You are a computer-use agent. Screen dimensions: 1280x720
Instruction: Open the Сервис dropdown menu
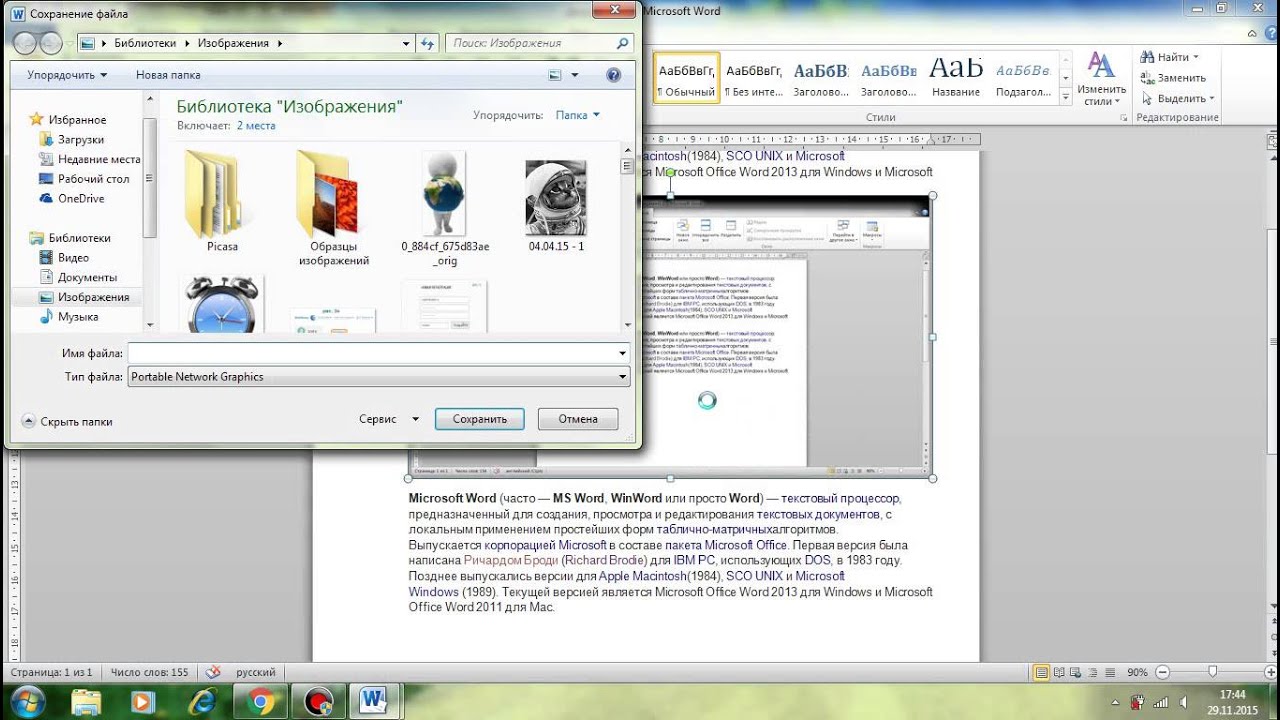click(x=390, y=420)
